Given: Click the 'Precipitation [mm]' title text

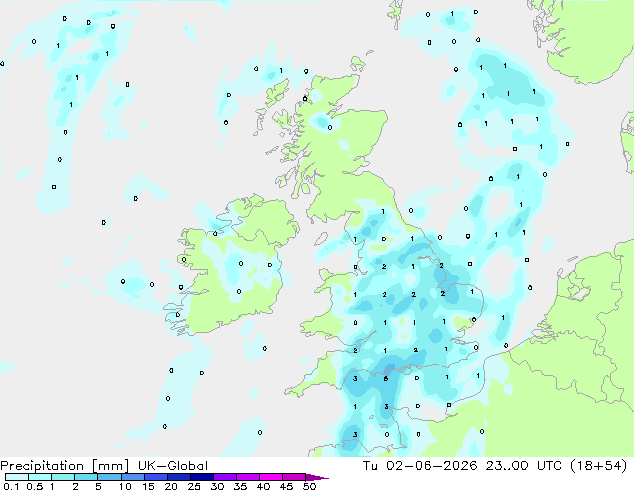Looking at the screenshot, I should tap(64, 466).
